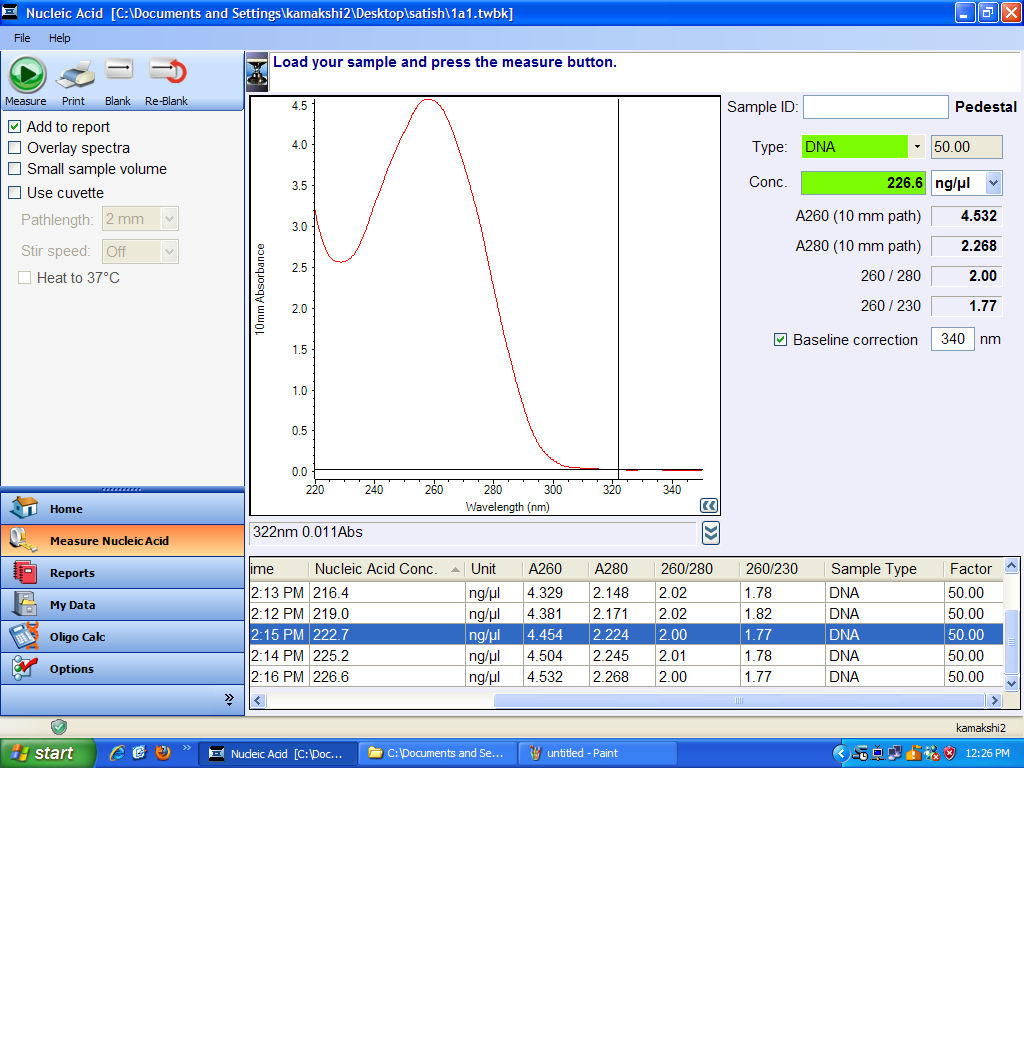Screen dimensions: 1024x1041
Task: Click the Print icon in toolbar
Action: tap(74, 75)
